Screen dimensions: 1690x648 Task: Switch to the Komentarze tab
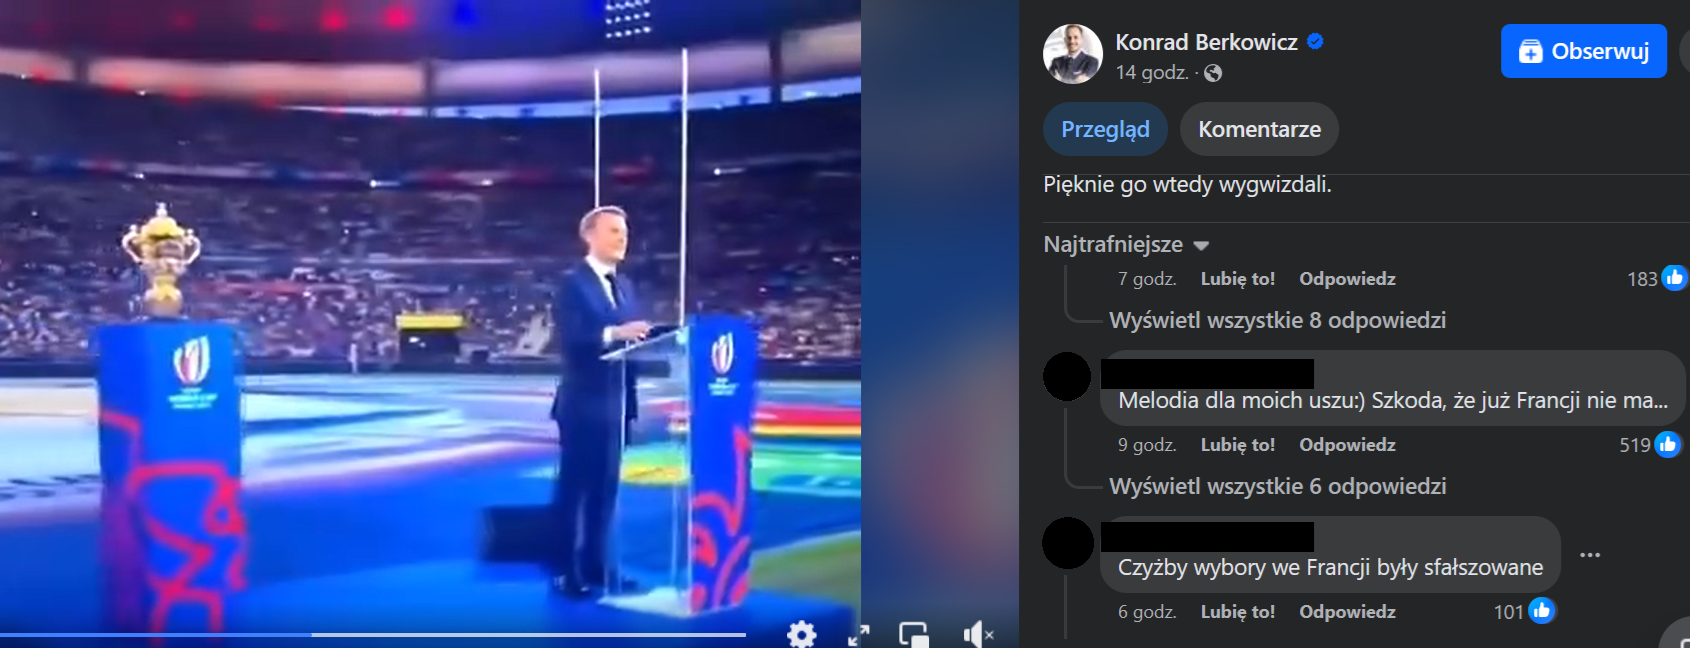[x=1259, y=129]
